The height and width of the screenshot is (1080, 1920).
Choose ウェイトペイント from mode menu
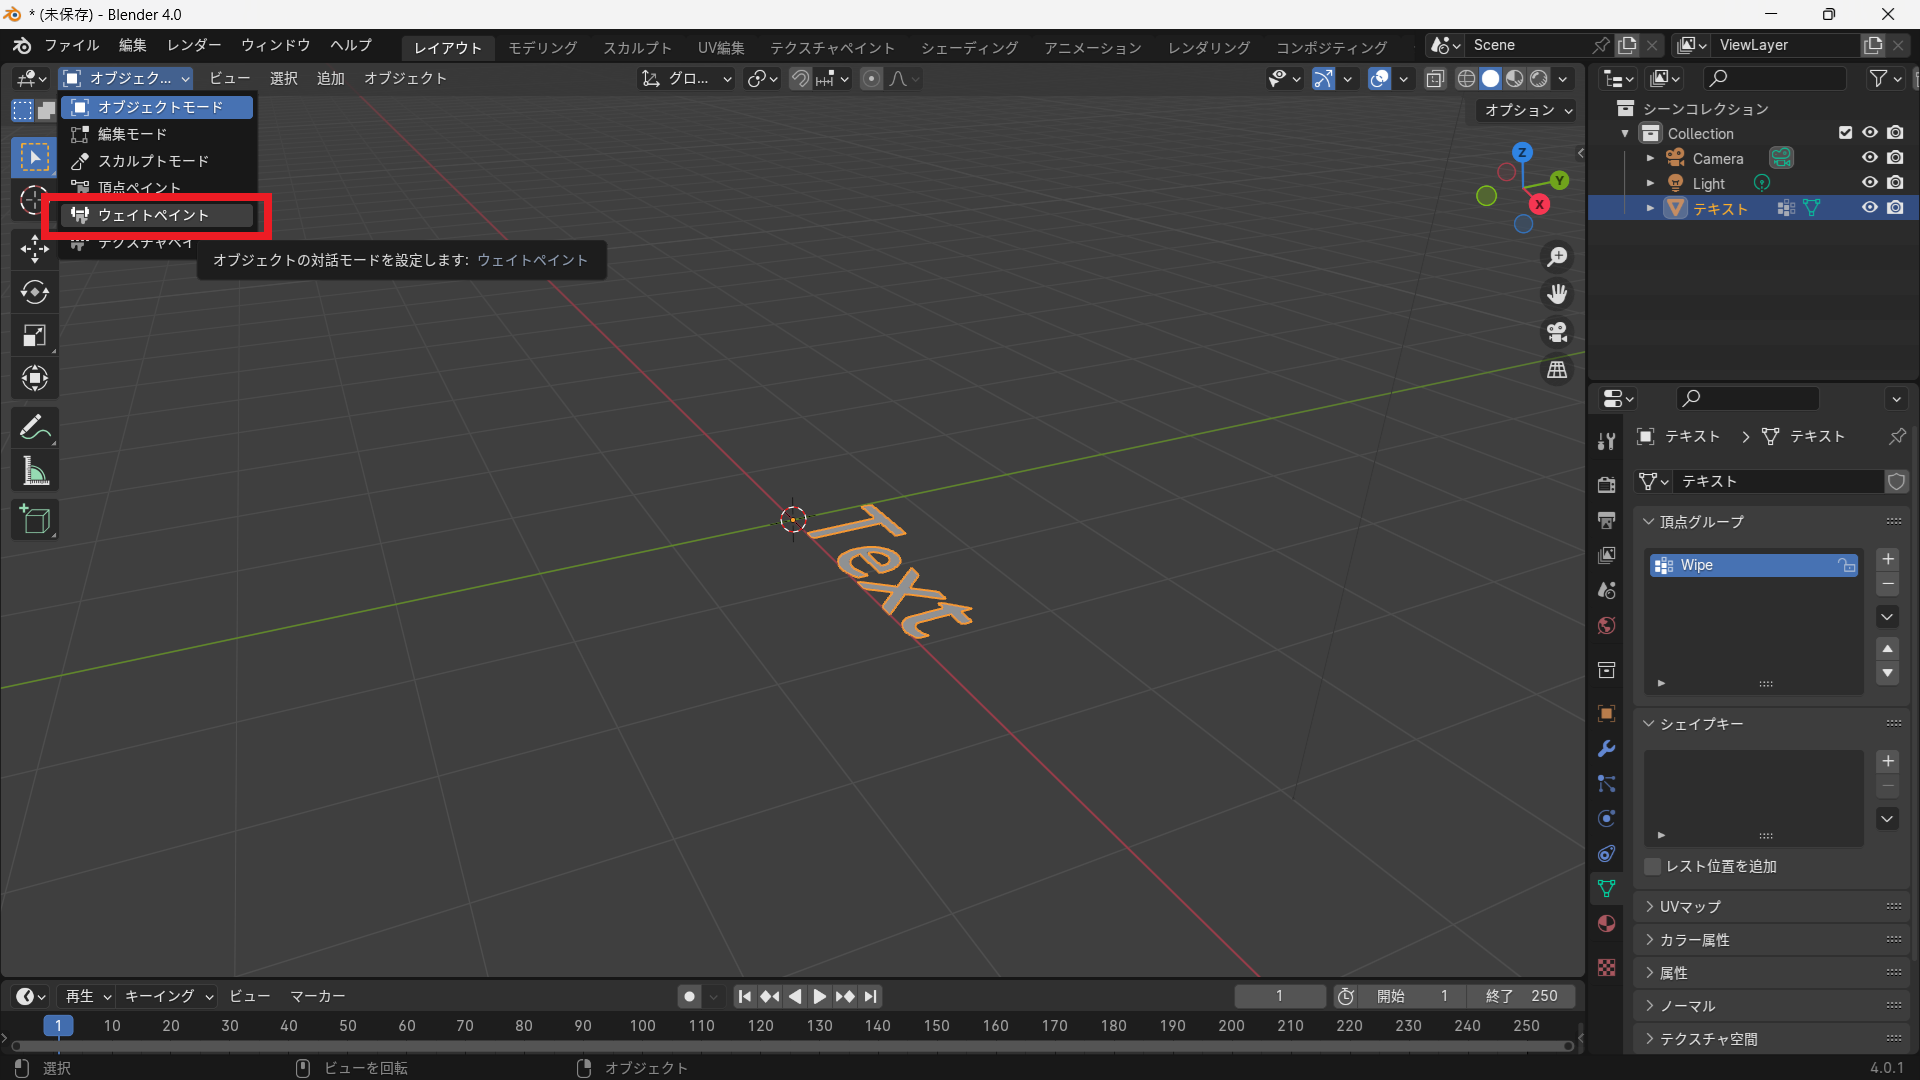click(x=153, y=215)
